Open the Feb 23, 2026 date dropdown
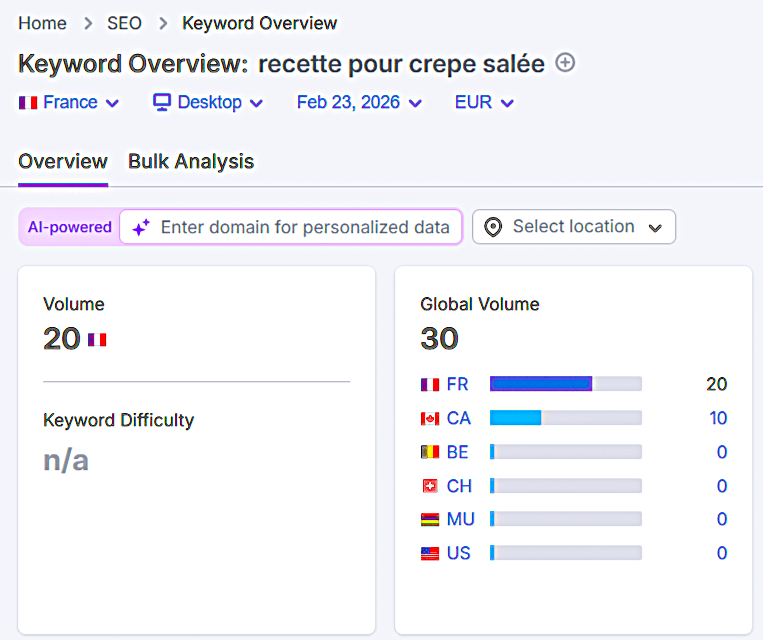The height and width of the screenshot is (640, 763). click(359, 103)
